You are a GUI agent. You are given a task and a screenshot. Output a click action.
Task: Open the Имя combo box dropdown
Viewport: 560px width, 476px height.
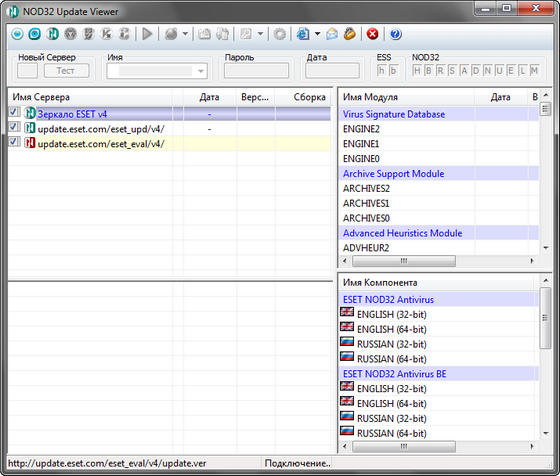pyautogui.click(x=201, y=71)
